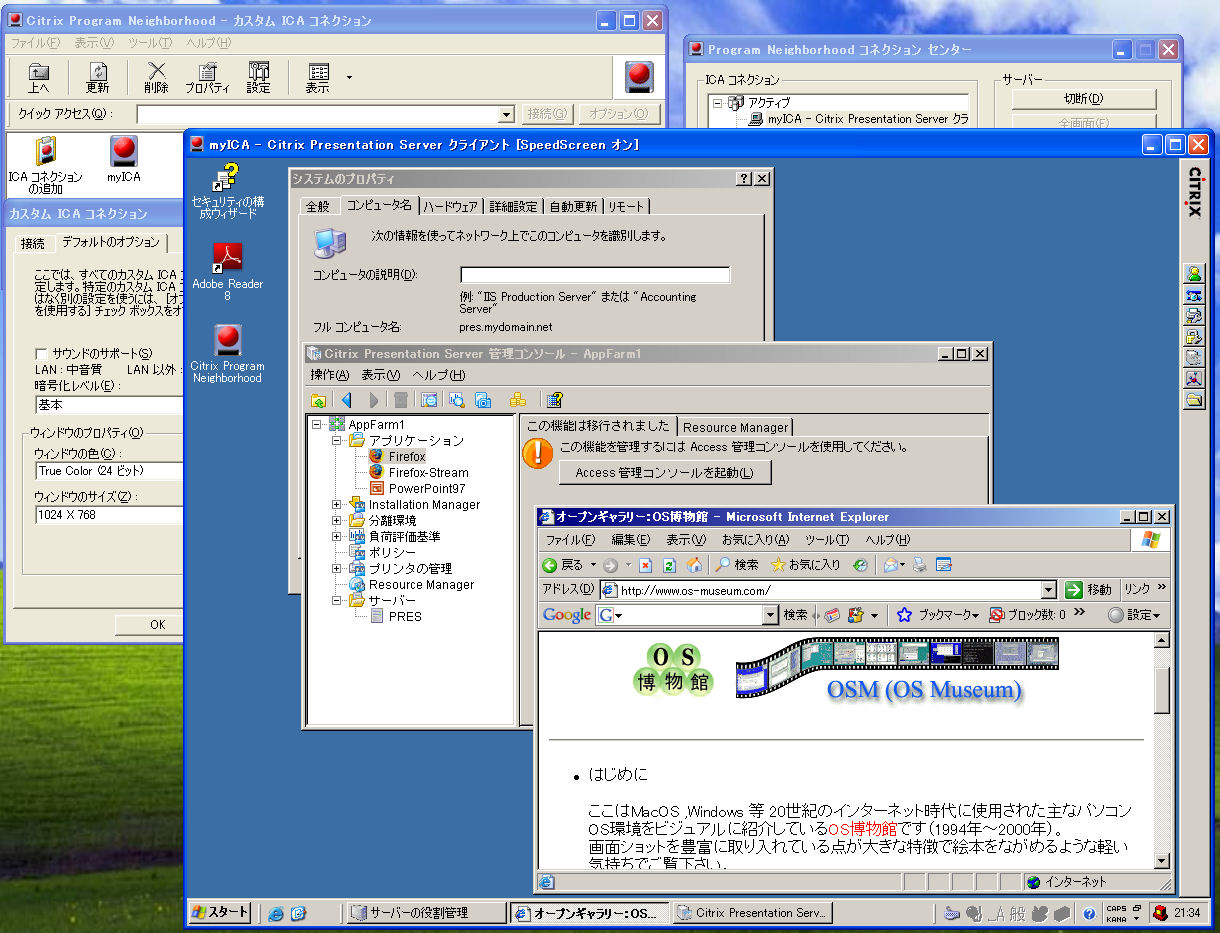This screenshot has height=933, width=1220.
Task: Open the 表示 toolbar dropdown arrow
Action: click(349, 77)
